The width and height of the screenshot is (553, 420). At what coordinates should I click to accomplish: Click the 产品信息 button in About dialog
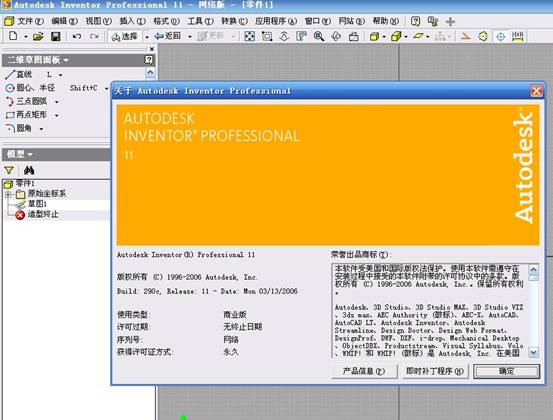[x=364, y=371]
